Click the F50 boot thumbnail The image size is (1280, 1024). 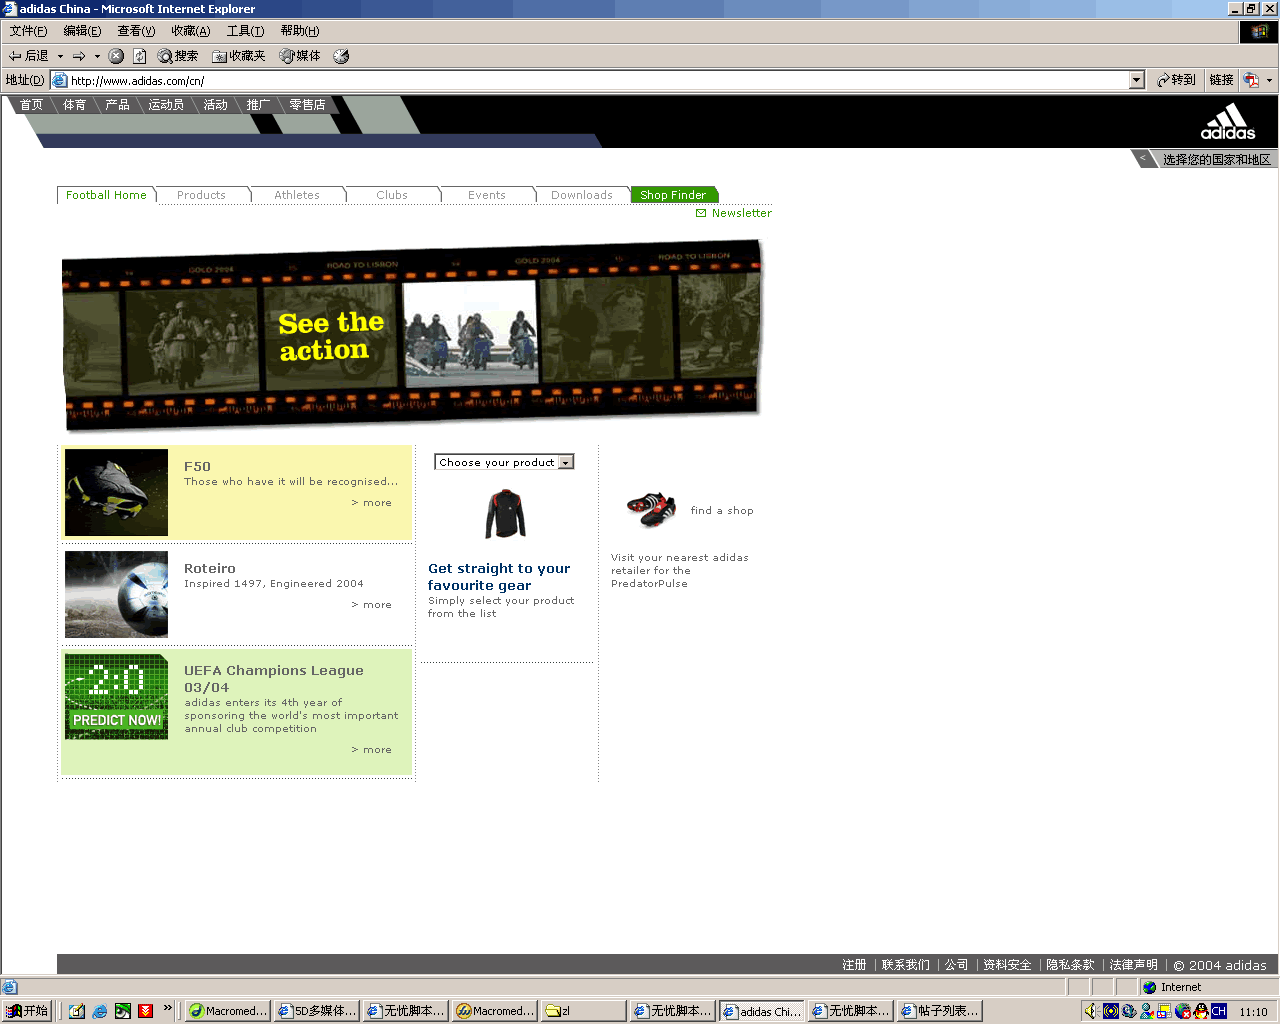coord(116,492)
